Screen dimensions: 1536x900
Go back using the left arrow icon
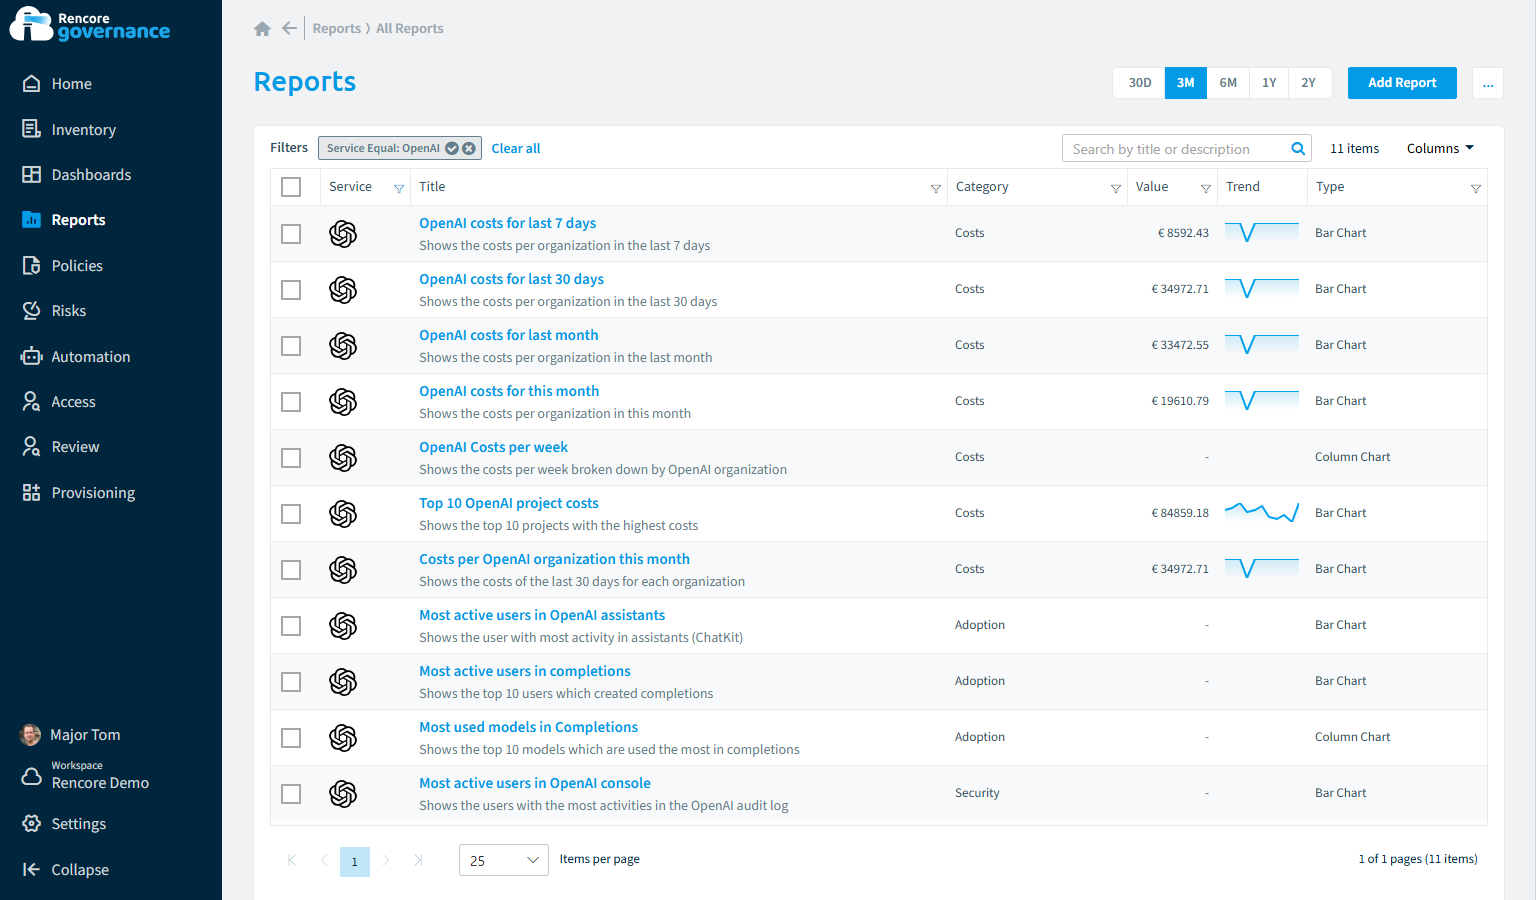pyautogui.click(x=289, y=29)
